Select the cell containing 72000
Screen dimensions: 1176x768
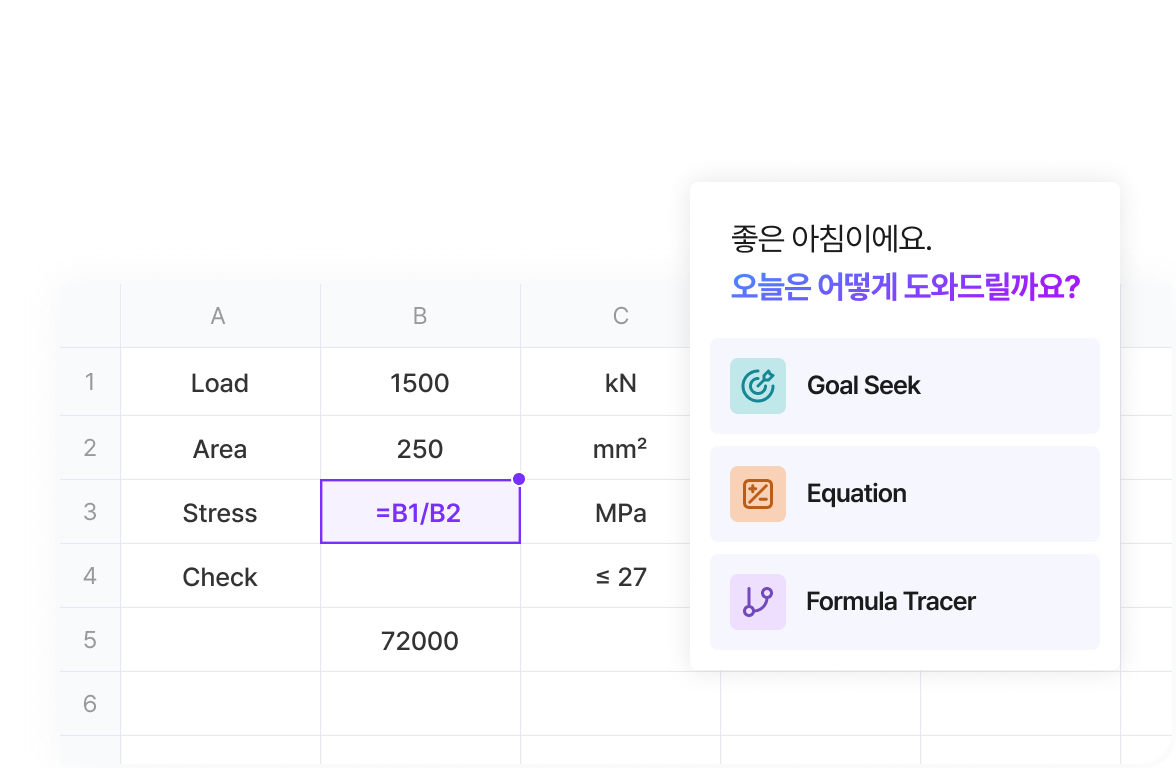(420, 641)
